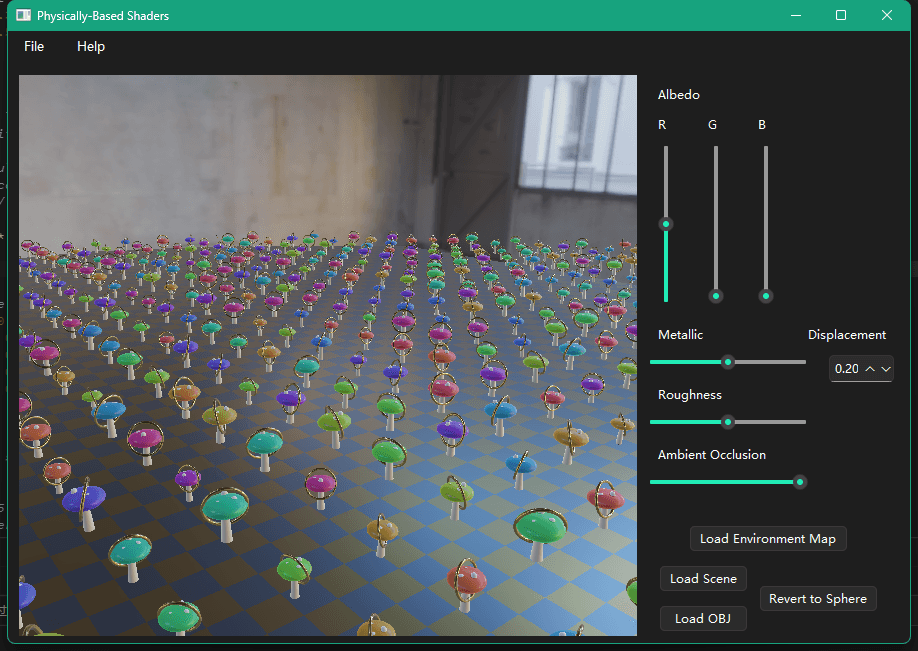Click the Load Environment Map button
Viewport: 918px width, 651px height.
point(768,539)
